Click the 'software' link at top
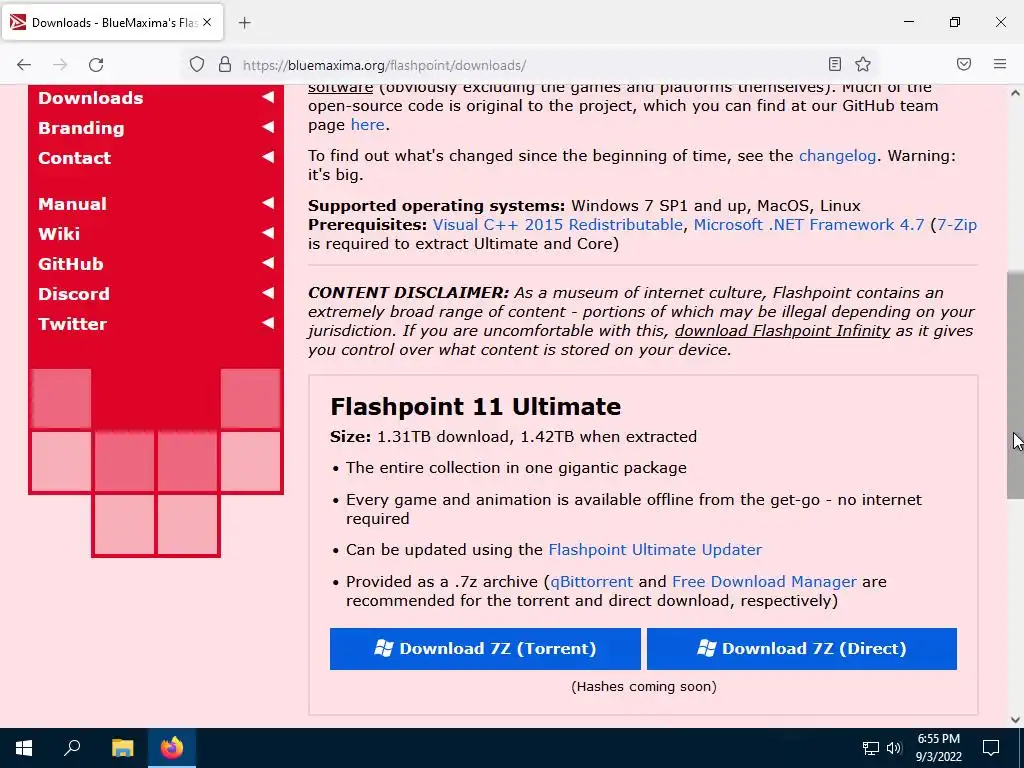The image size is (1024, 768). point(340,89)
